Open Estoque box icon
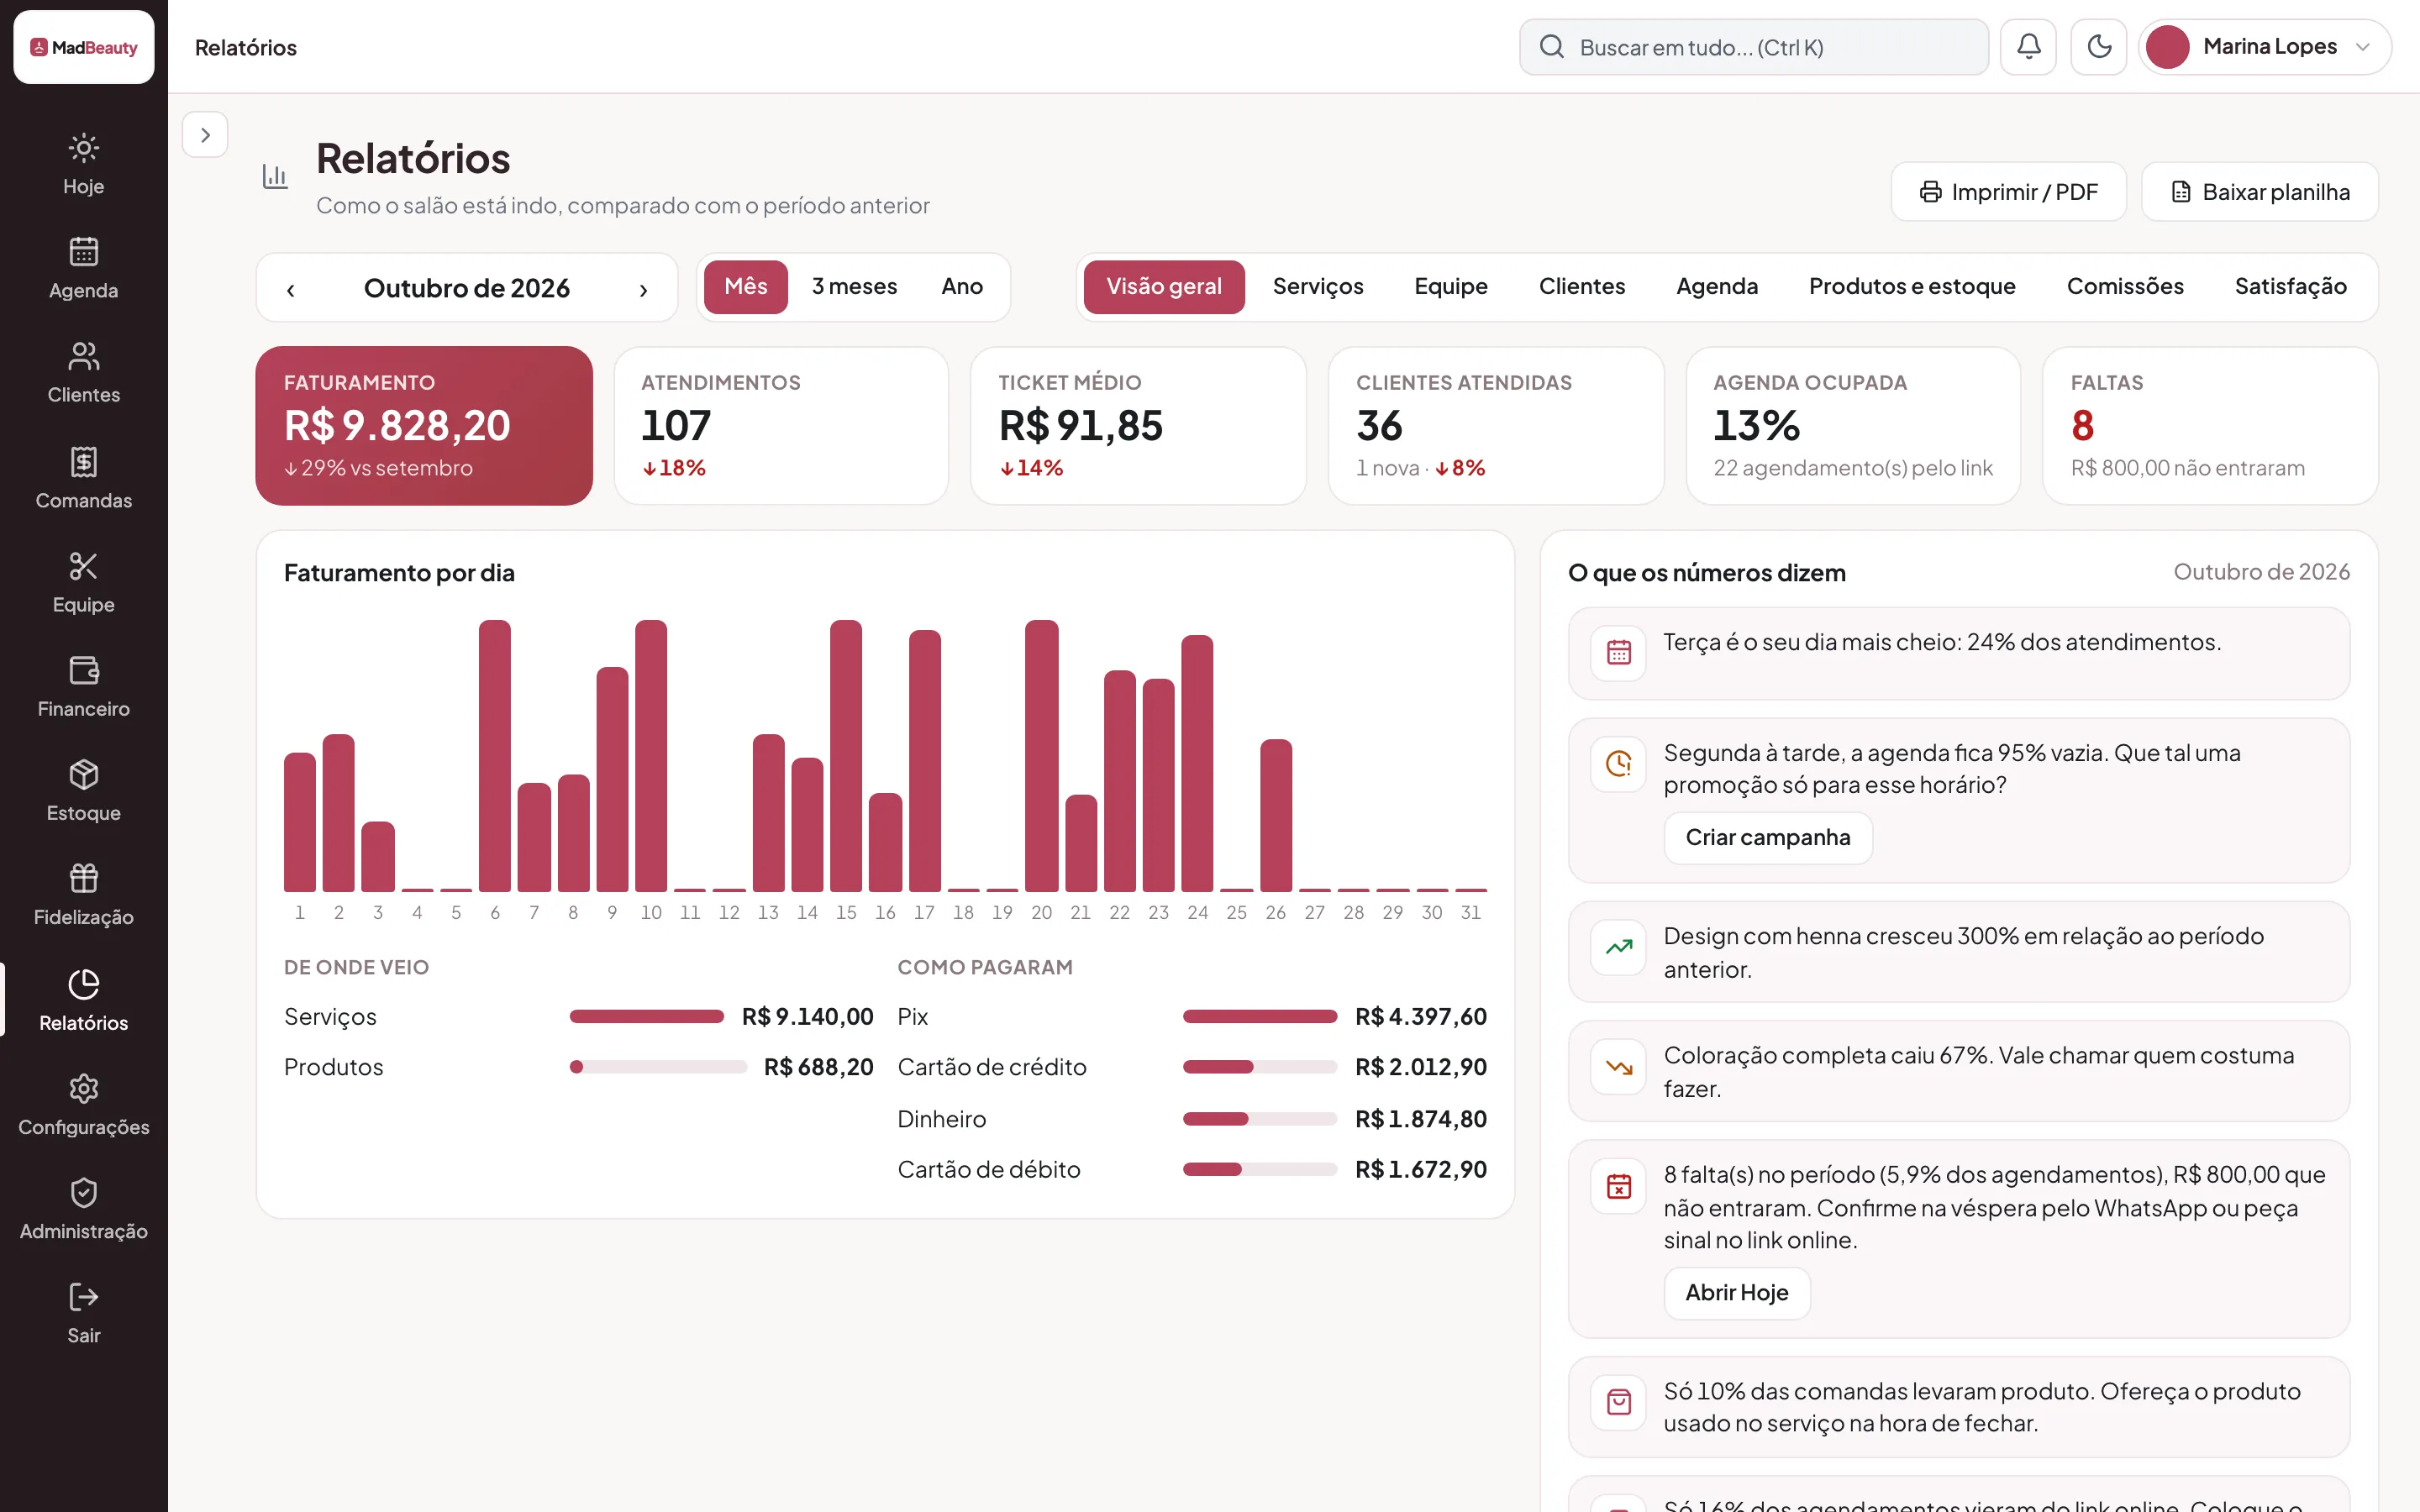 pyautogui.click(x=83, y=774)
